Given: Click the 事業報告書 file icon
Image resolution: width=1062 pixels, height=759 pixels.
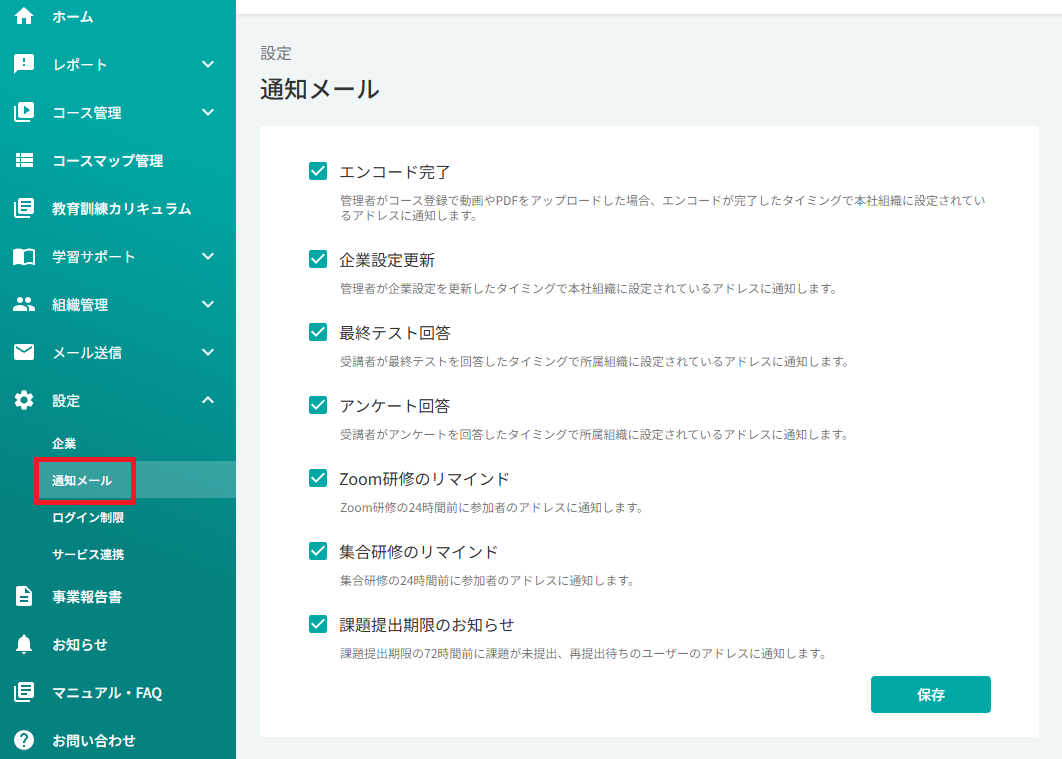Looking at the screenshot, I should pyautogui.click(x=24, y=596).
